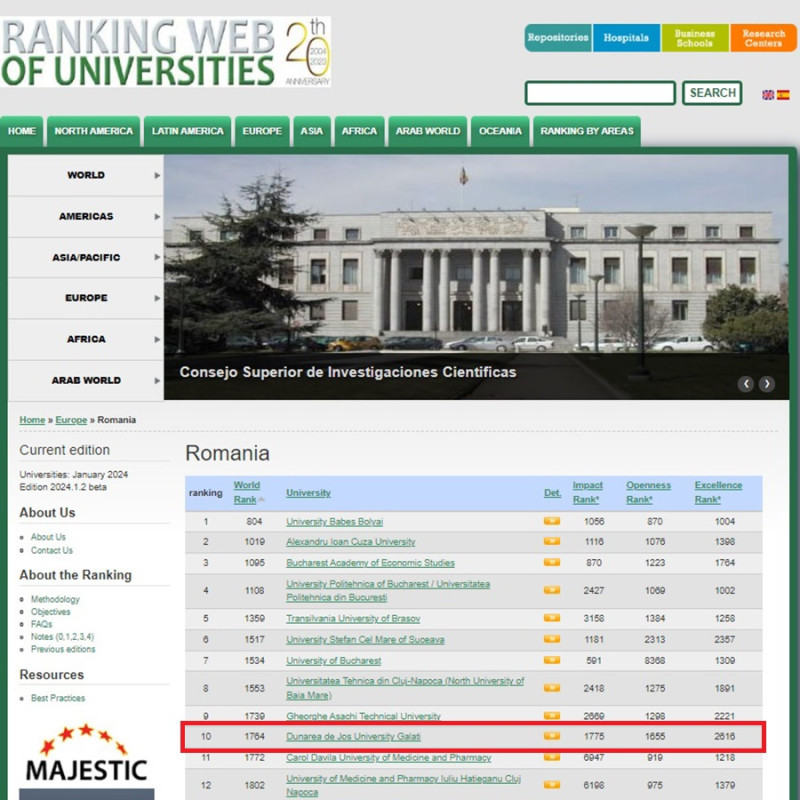The image size is (800, 800).
Task: Open Notes (0,1,2,3,4) link
Action: (62, 637)
